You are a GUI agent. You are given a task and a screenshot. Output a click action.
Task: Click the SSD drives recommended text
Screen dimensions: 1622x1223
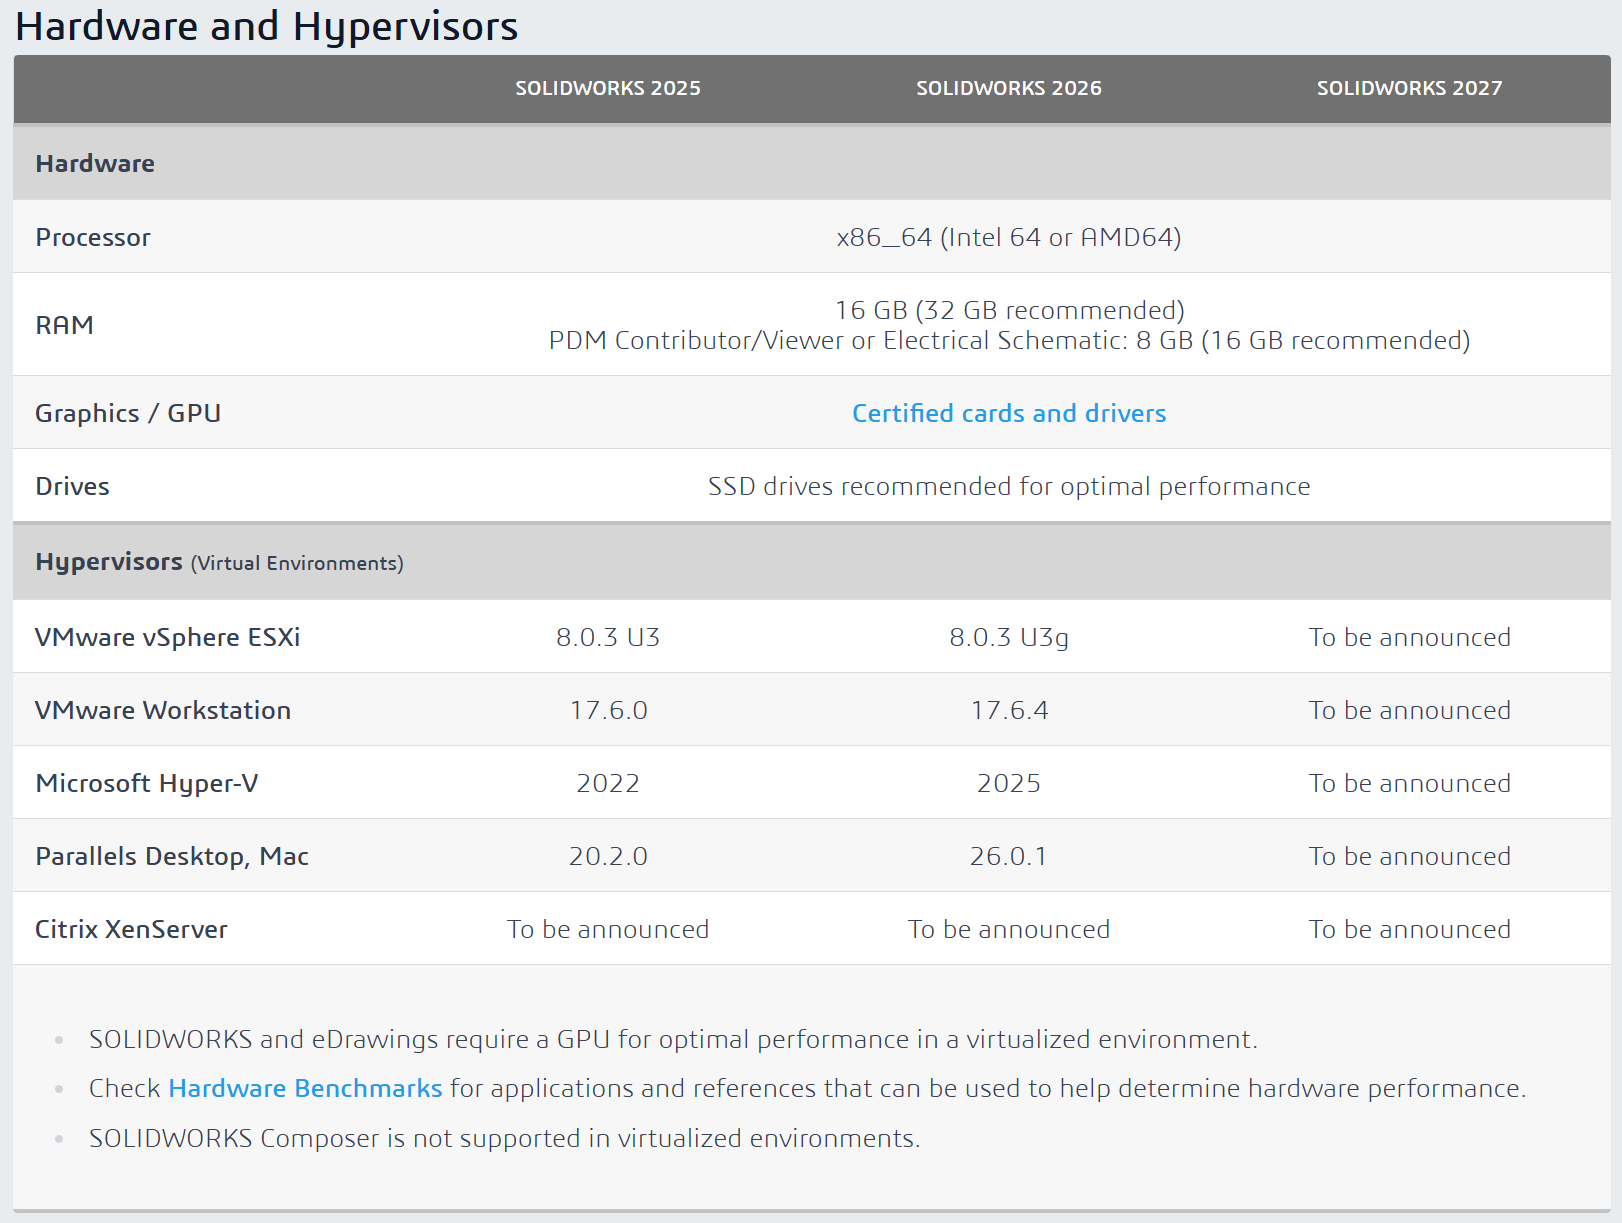1009,486
